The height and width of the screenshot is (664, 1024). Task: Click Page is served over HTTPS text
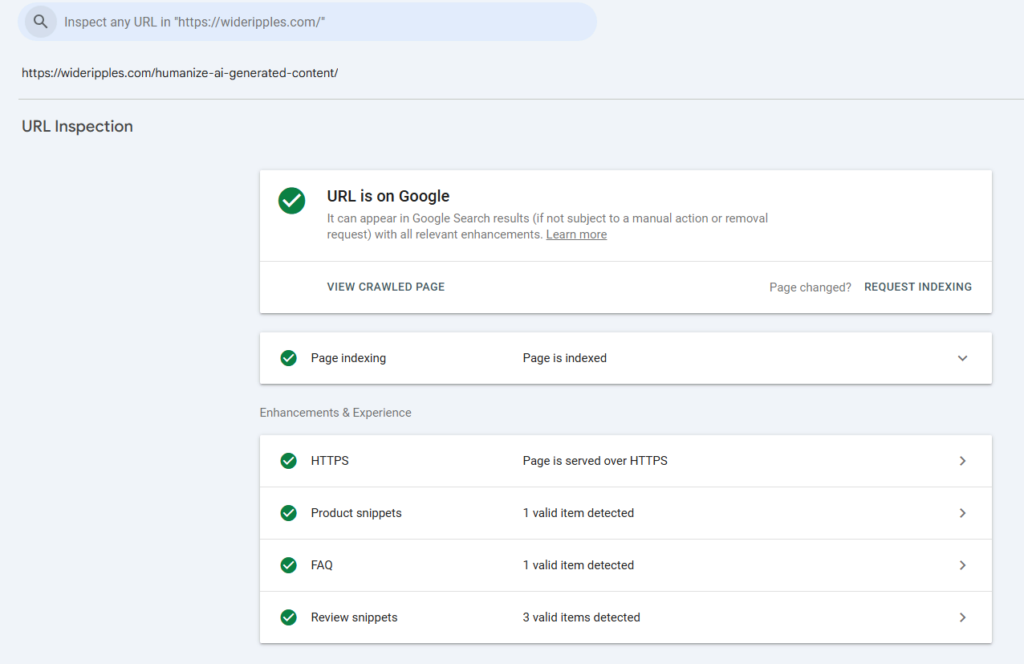(x=595, y=461)
